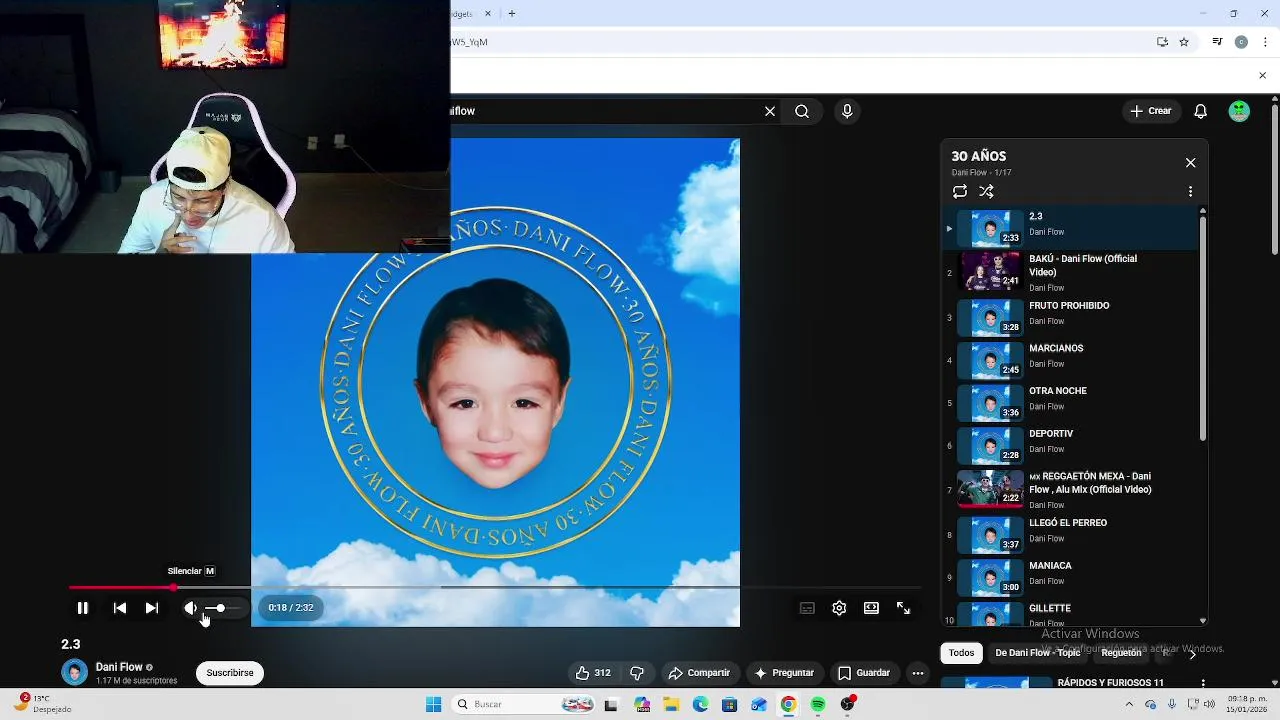Toggle subtitles in the player
Screen dimensions: 1280x720
807,608
